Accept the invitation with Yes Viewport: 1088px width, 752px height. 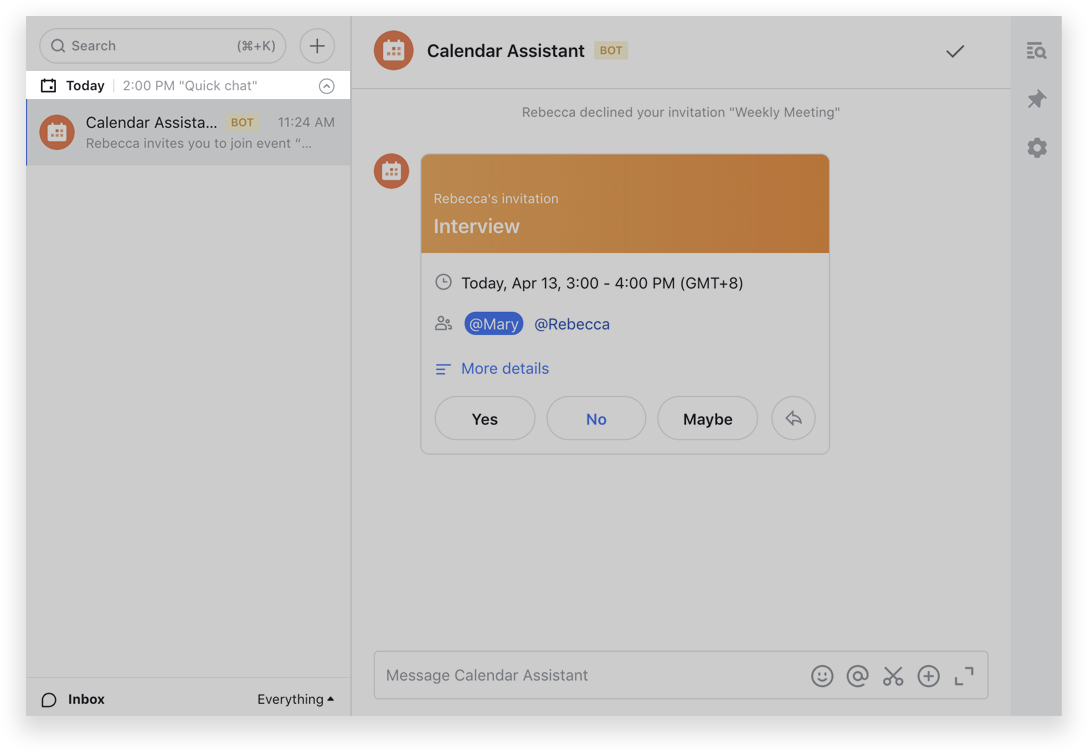pyautogui.click(x=485, y=418)
